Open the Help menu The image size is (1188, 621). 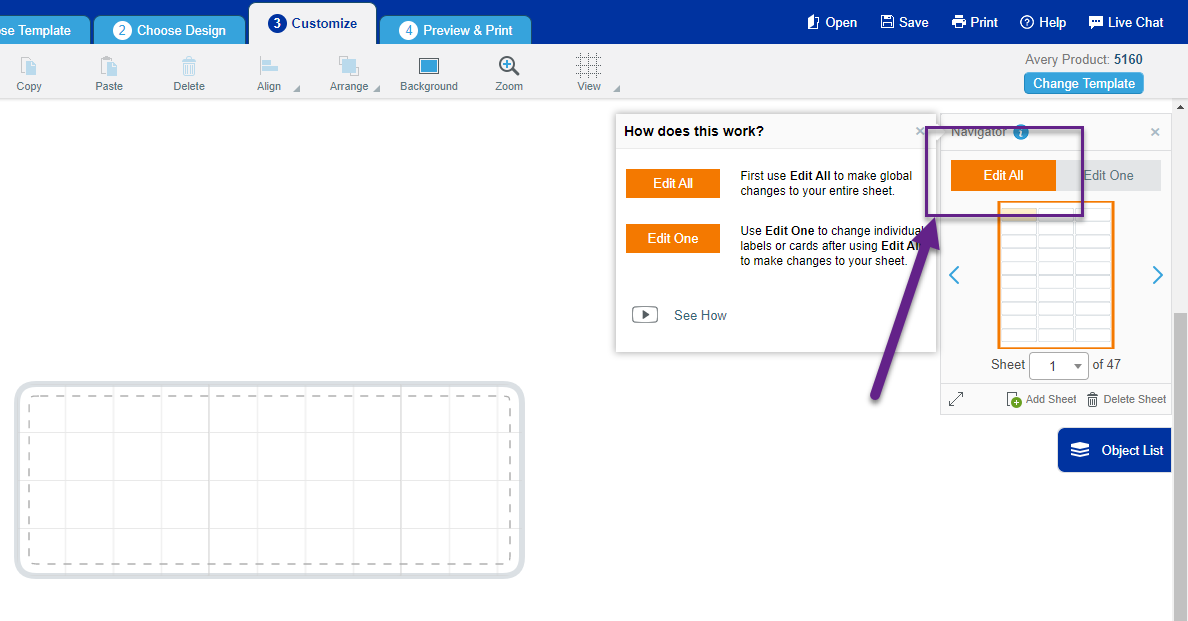(x=1043, y=23)
